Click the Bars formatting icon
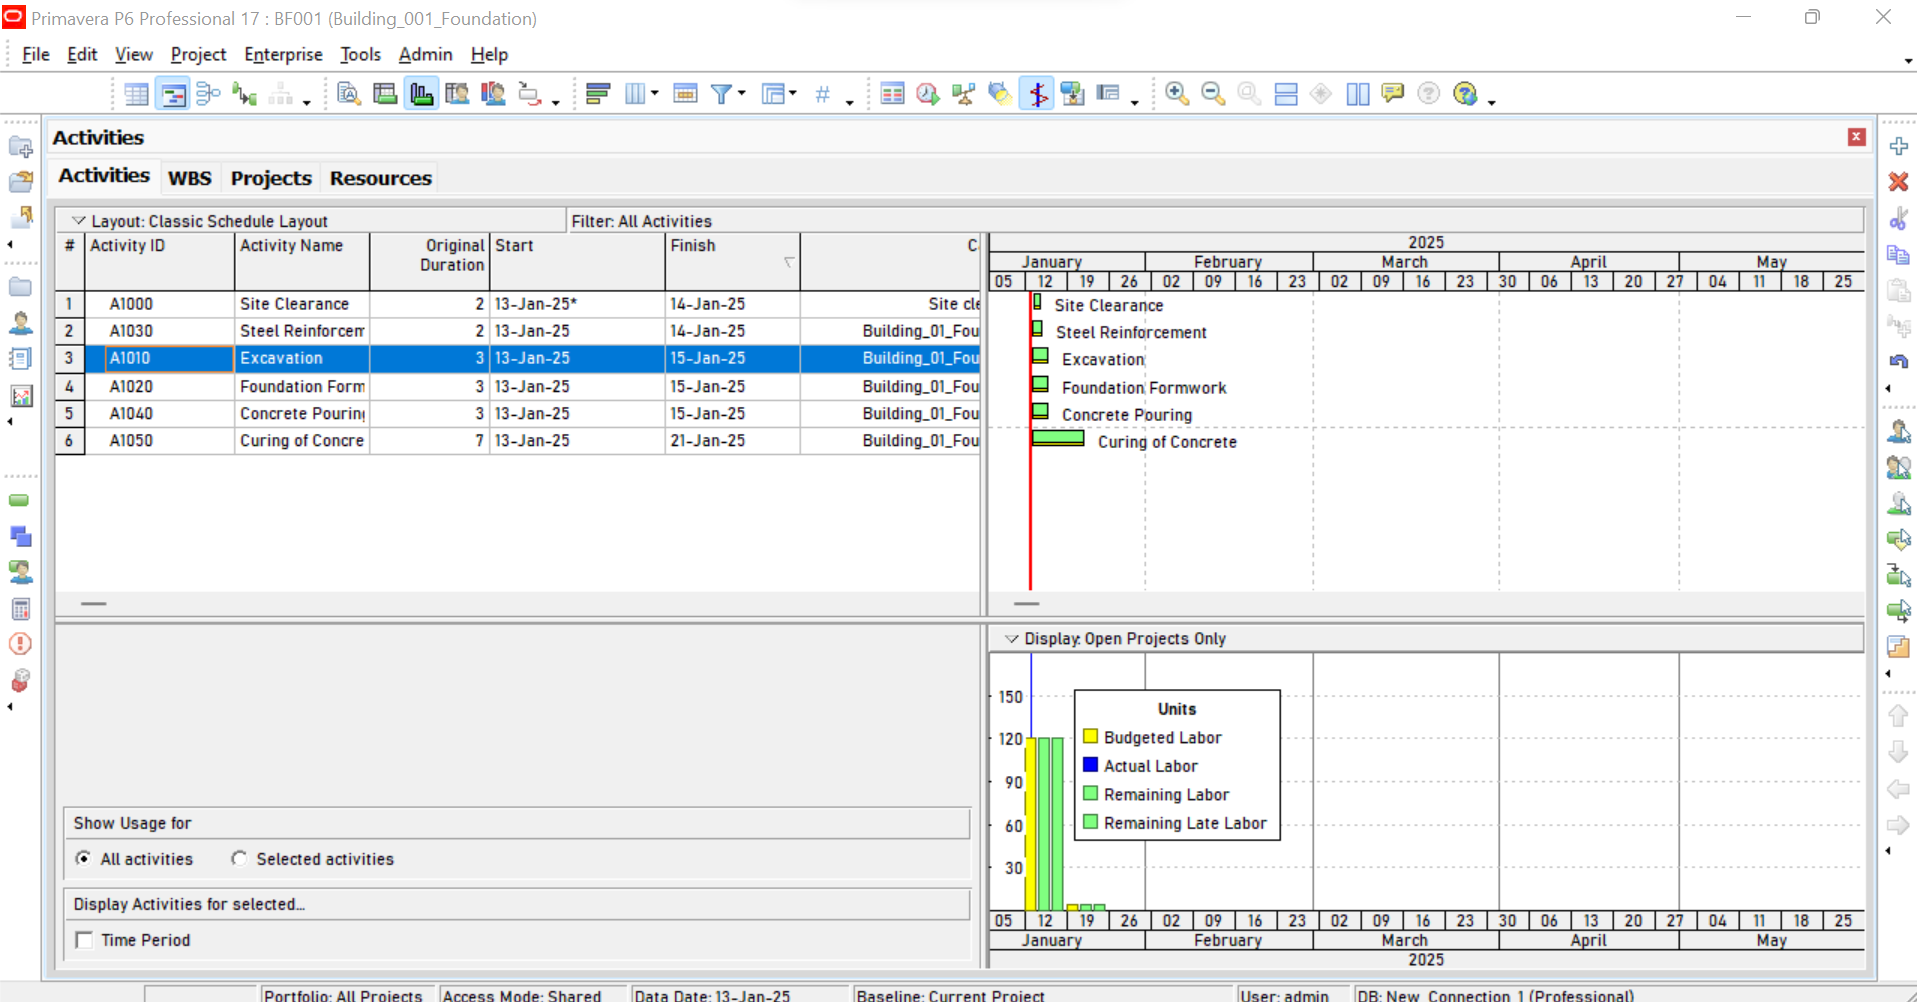 coord(598,94)
